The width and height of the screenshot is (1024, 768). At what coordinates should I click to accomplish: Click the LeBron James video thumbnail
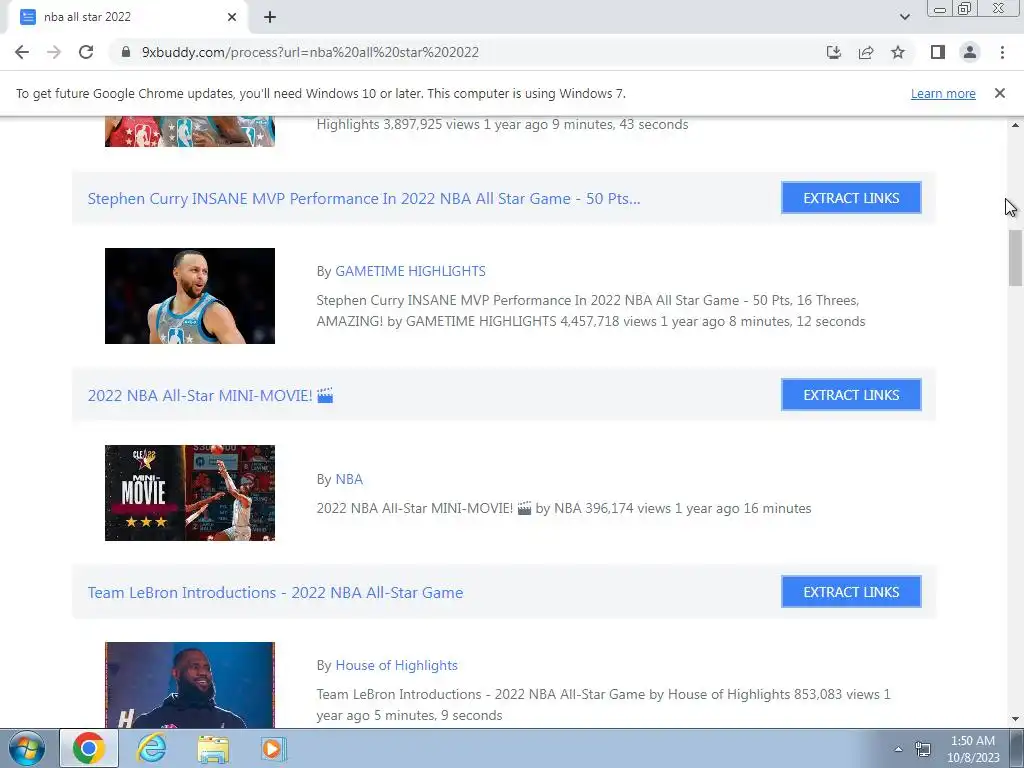190,685
